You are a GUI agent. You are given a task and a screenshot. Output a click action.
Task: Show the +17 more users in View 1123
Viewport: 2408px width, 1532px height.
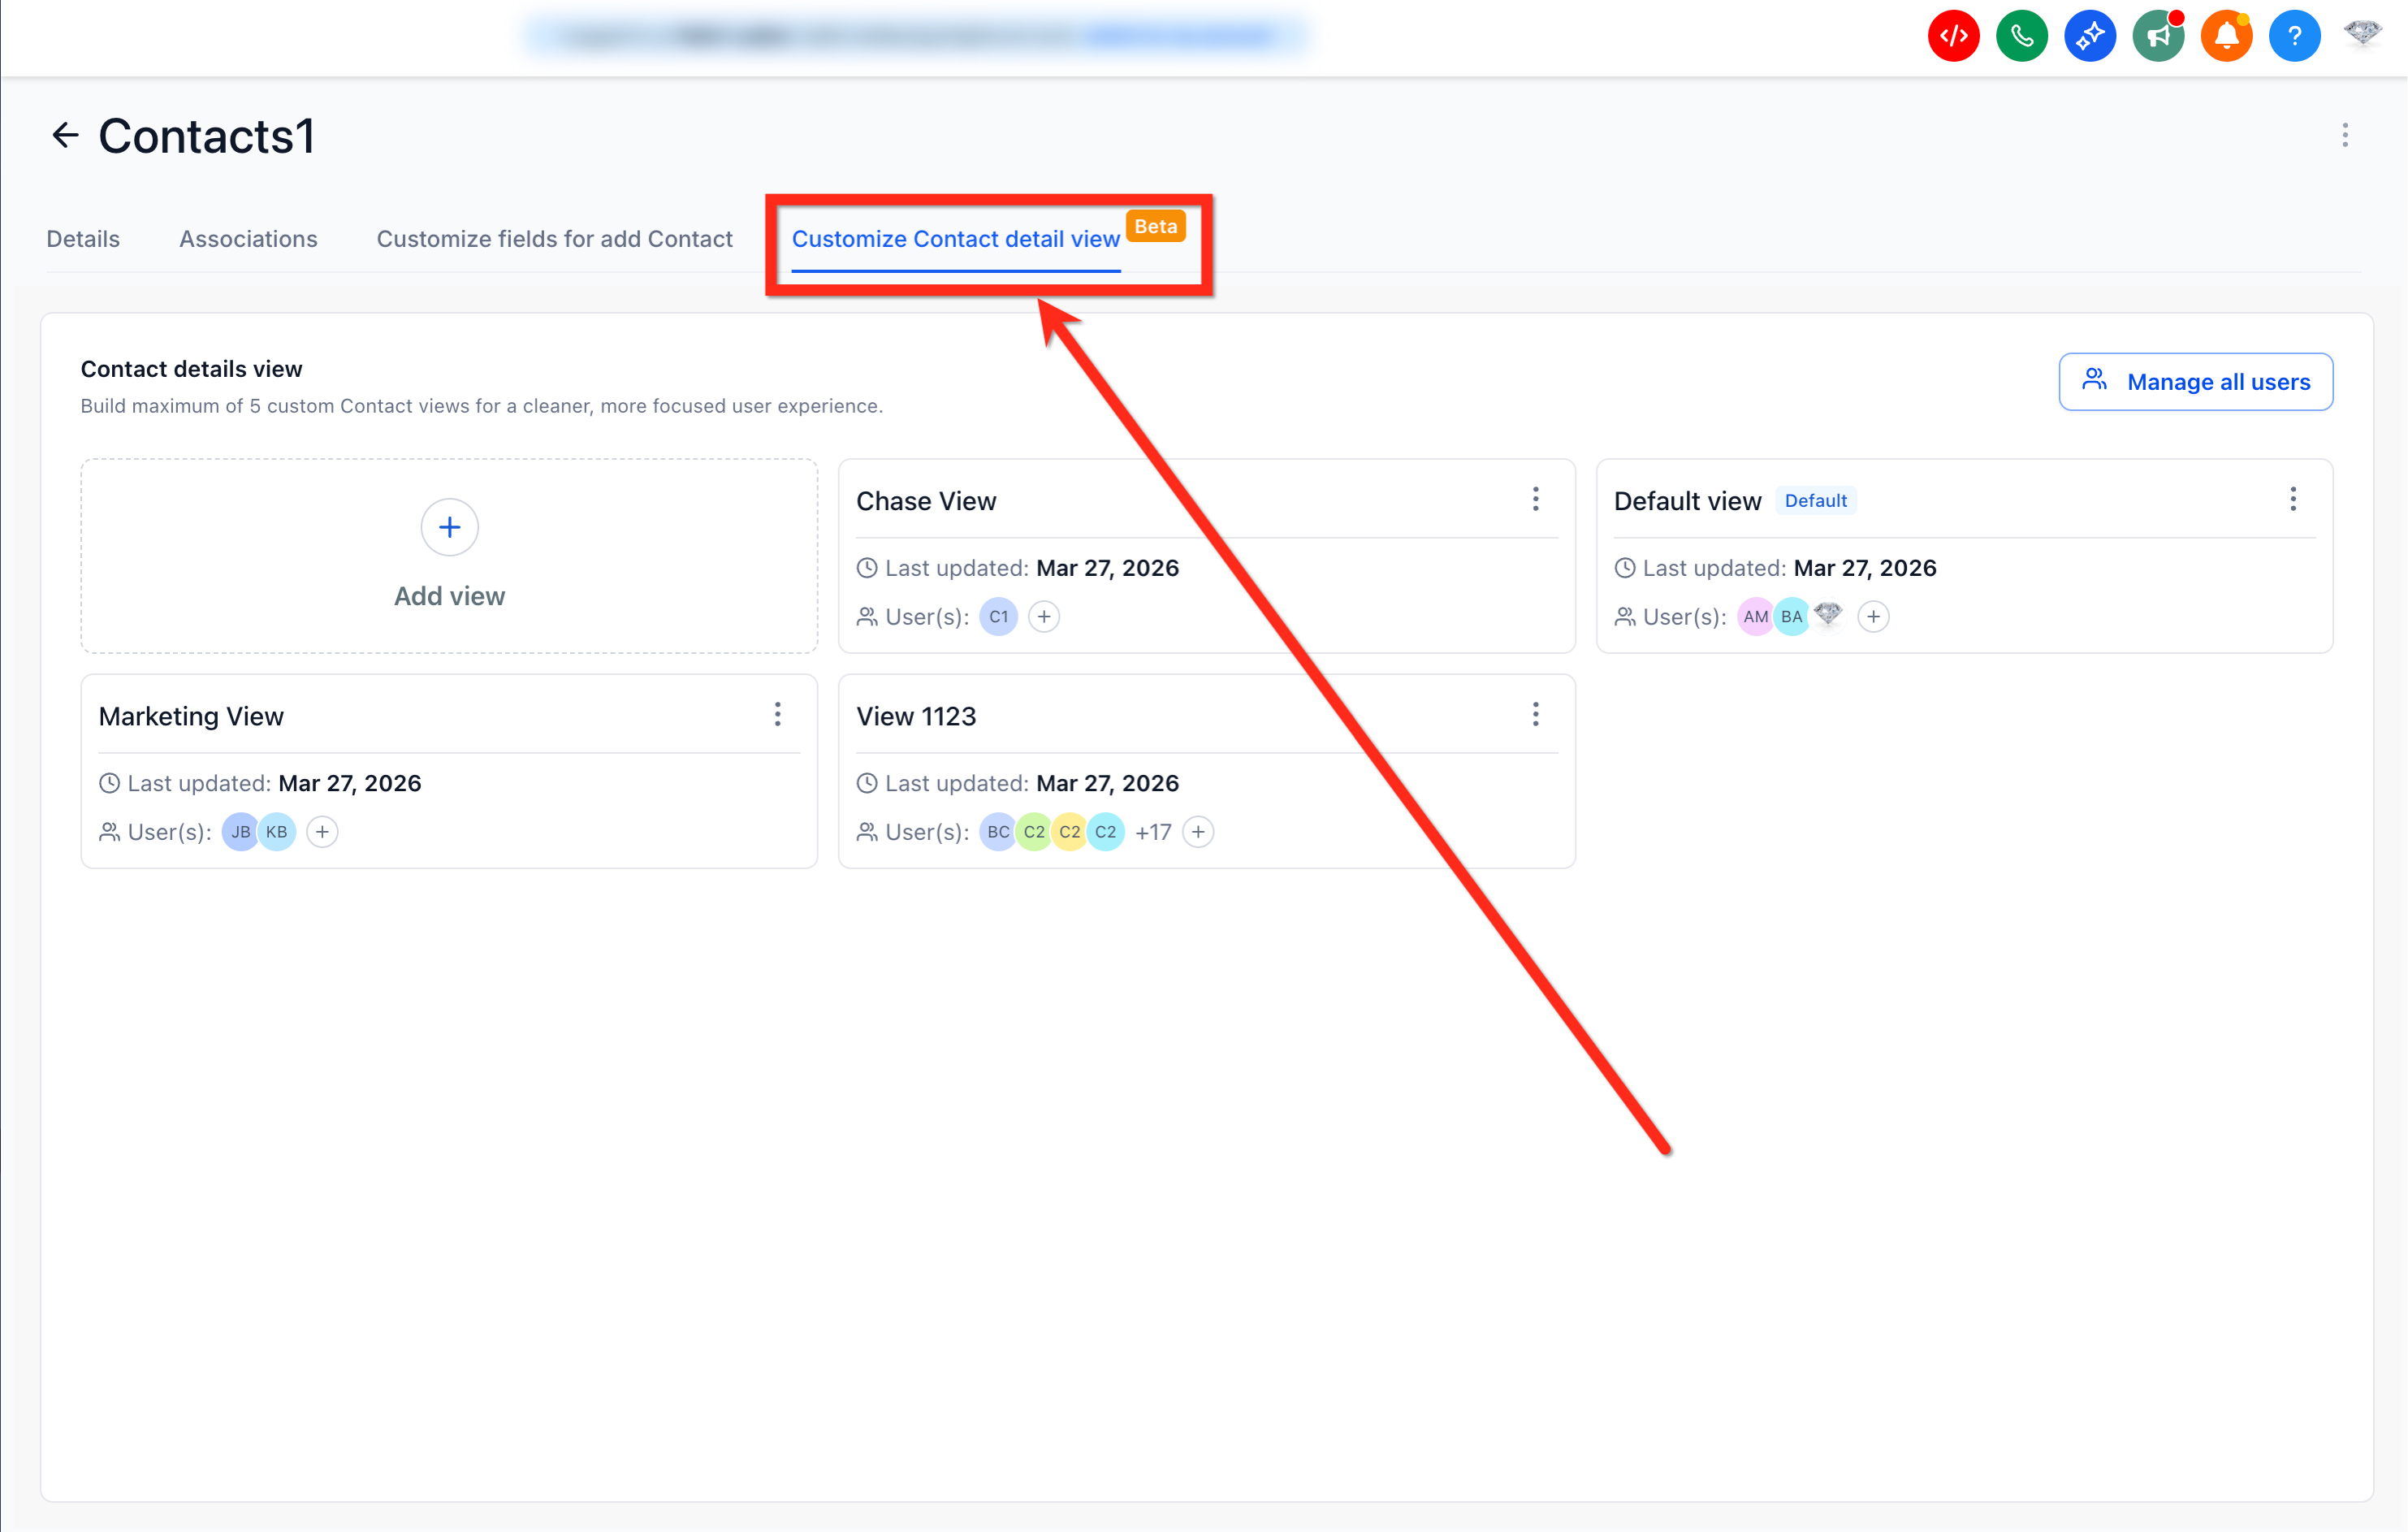[x=1153, y=831]
